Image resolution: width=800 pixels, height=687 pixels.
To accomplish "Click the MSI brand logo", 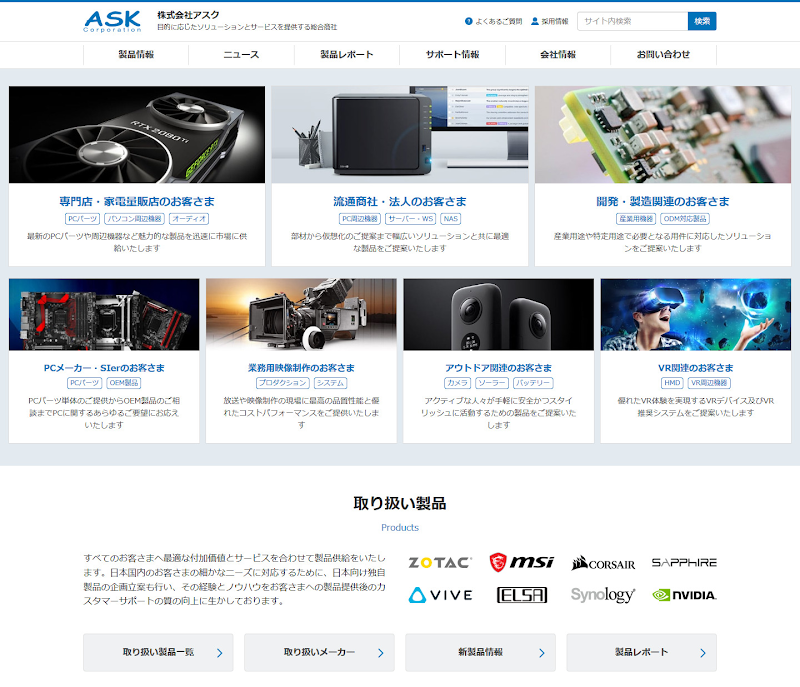I will tap(521, 562).
